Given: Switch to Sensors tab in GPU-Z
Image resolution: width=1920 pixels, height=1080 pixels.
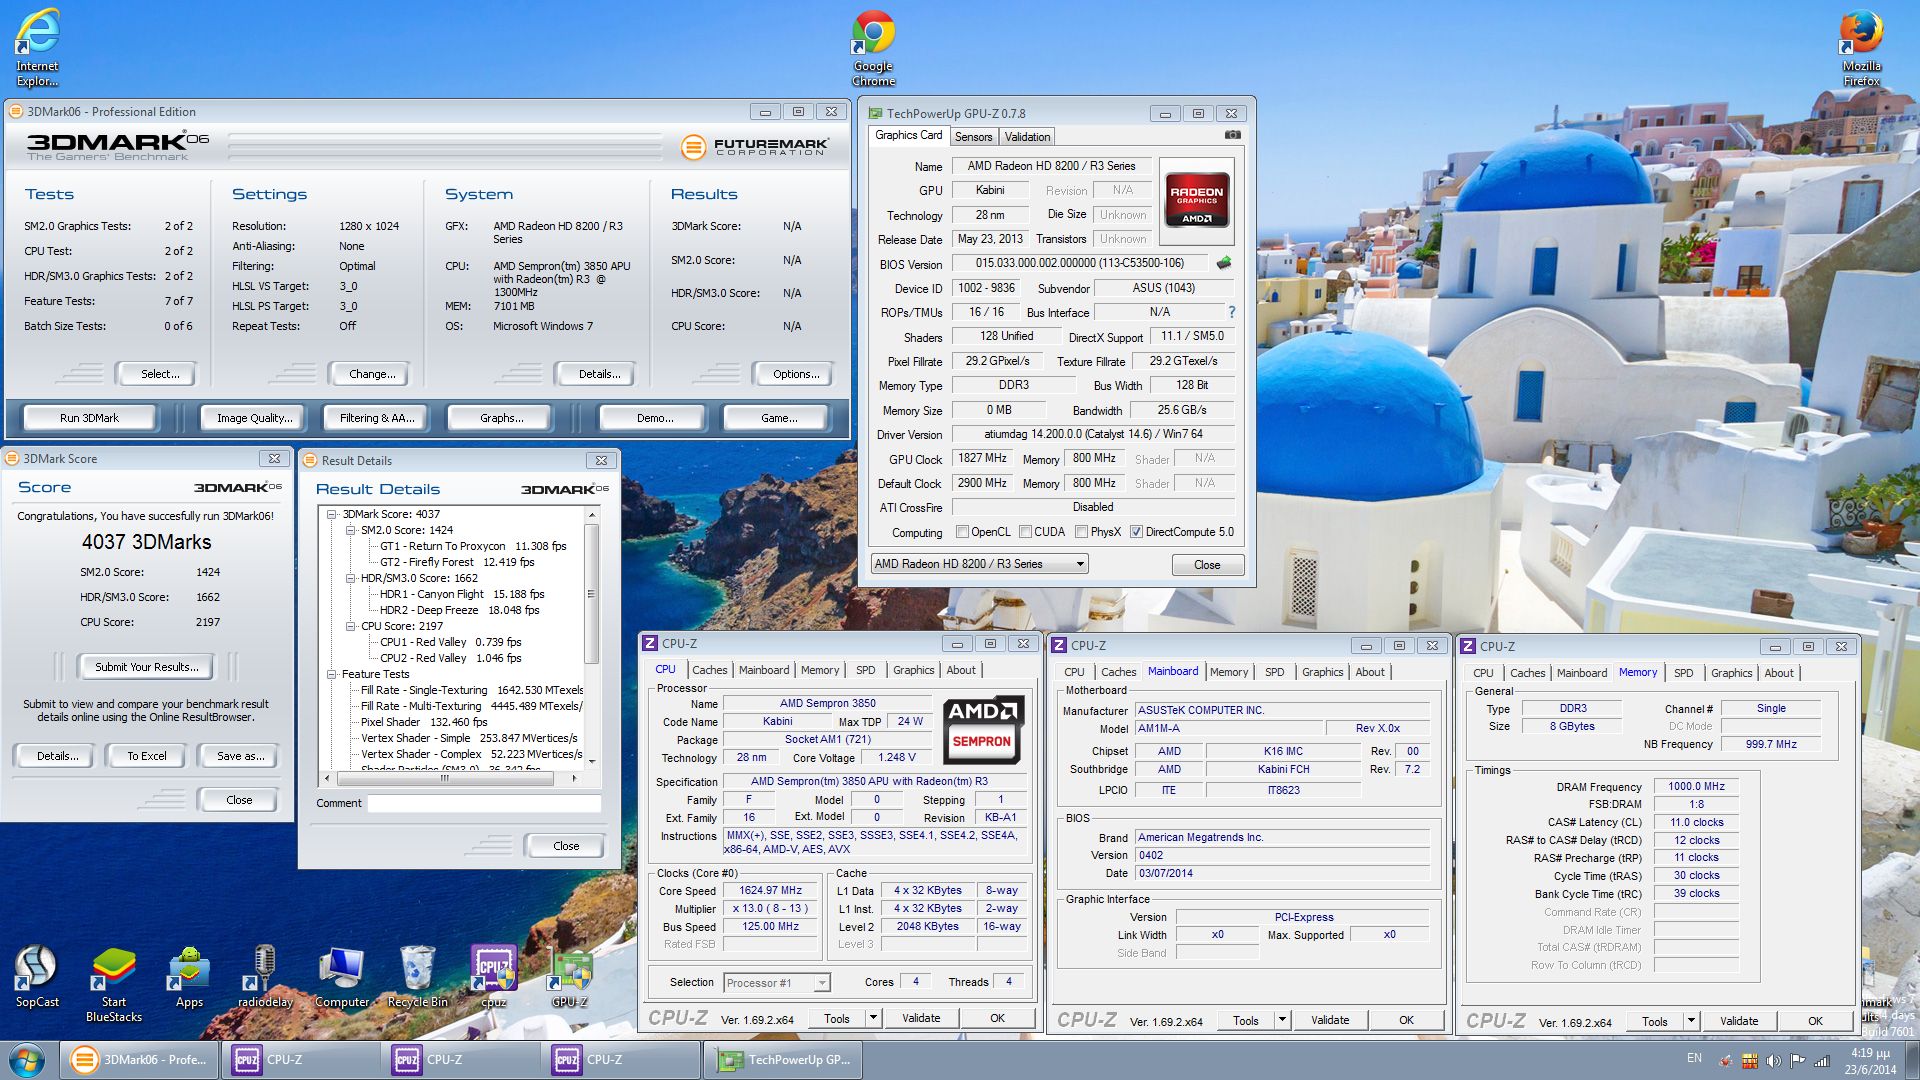Looking at the screenshot, I should [x=973, y=137].
